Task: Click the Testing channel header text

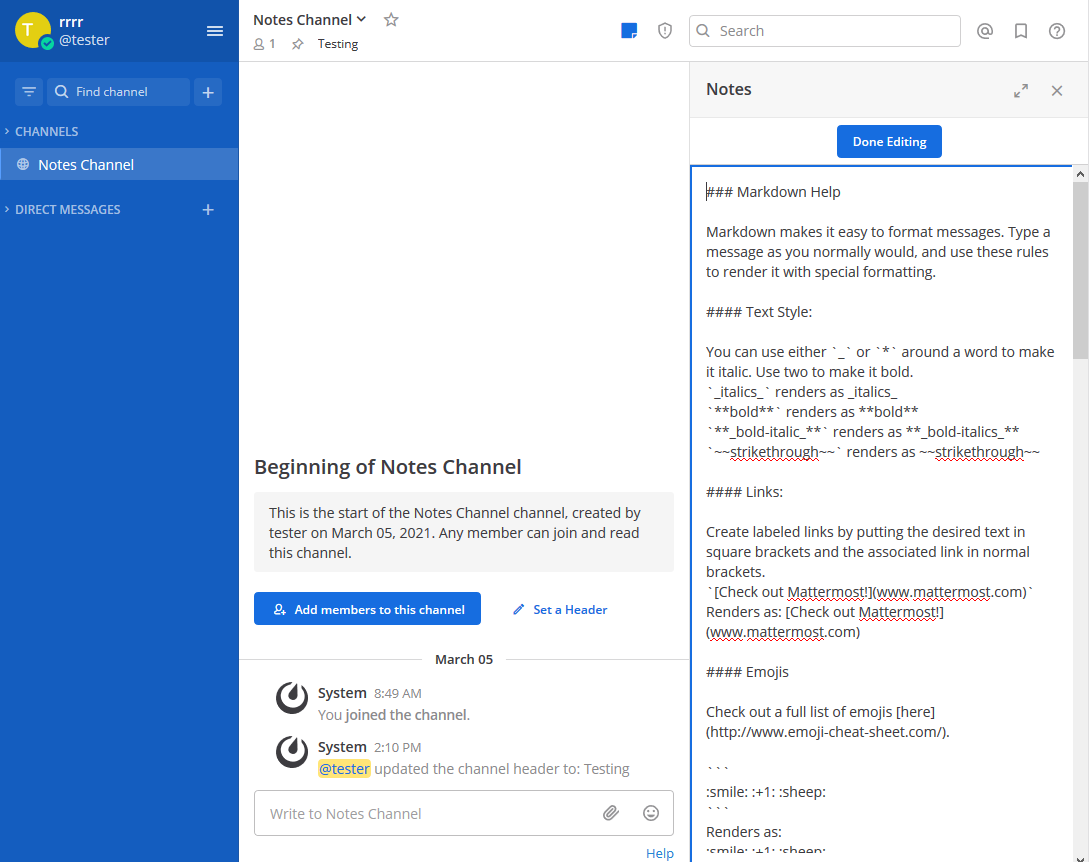Action: coord(338,44)
